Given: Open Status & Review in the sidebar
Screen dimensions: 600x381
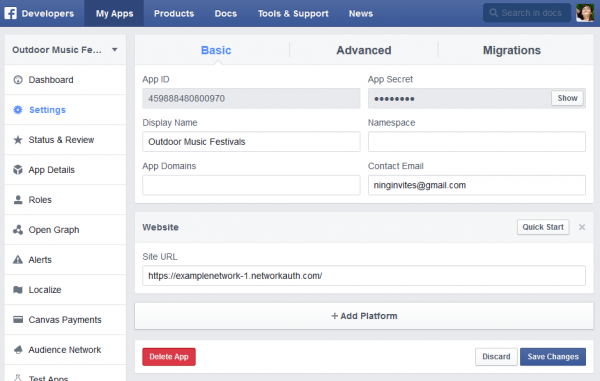Looking at the screenshot, I should tap(65, 140).
